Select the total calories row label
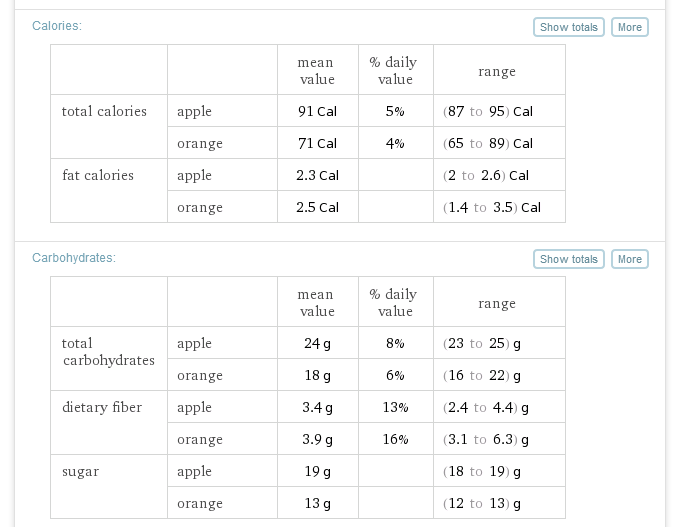 point(104,111)
